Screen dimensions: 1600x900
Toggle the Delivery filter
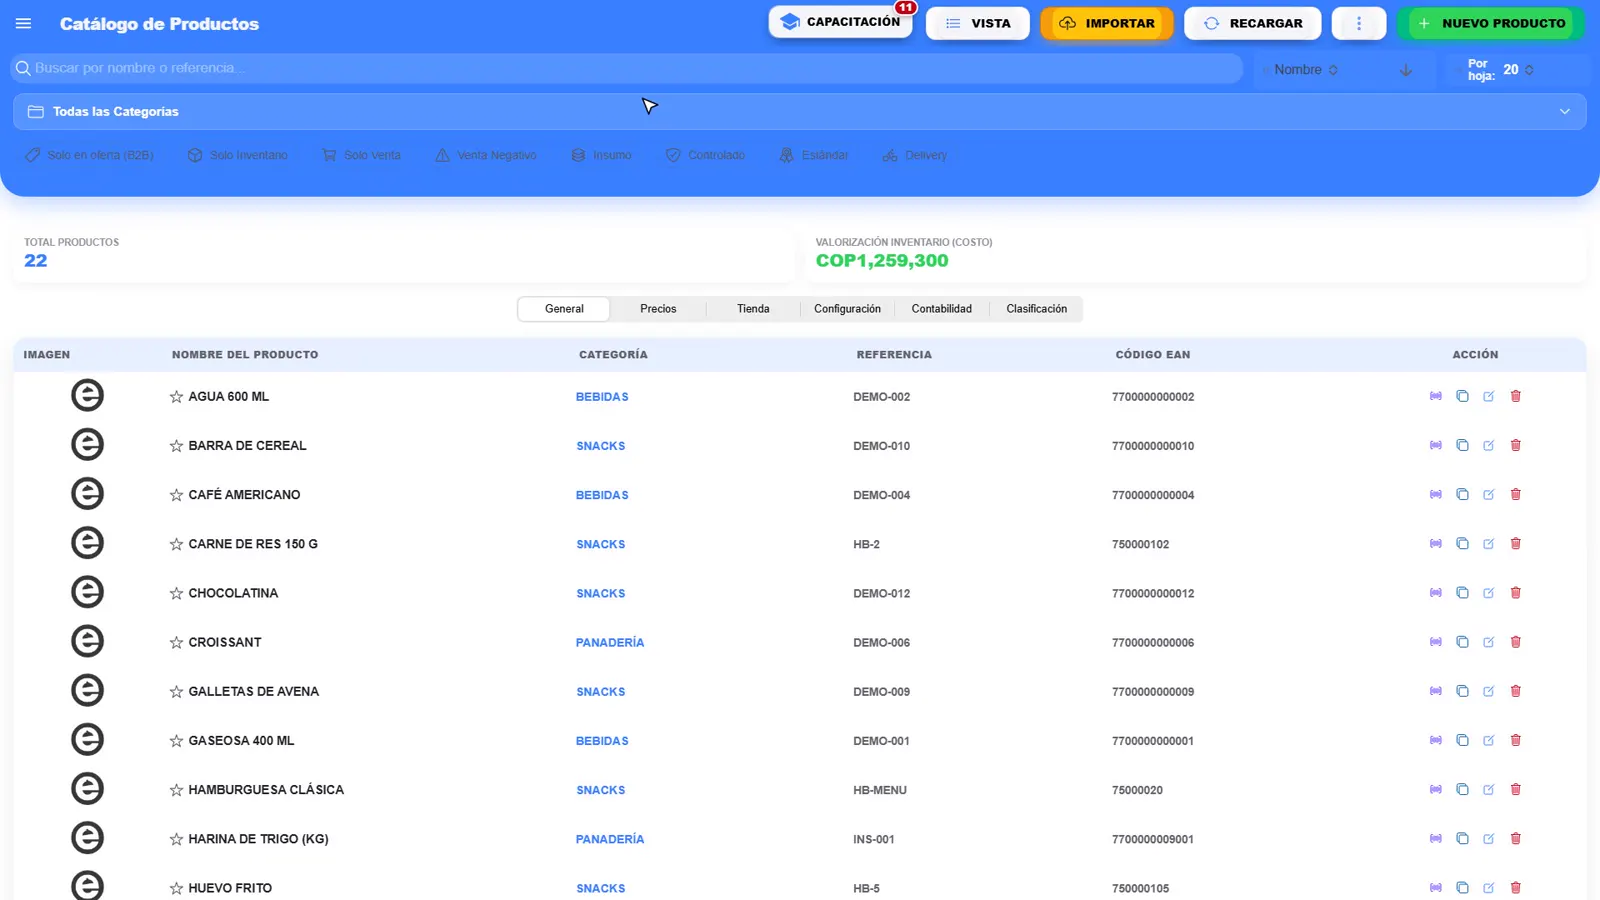click(914, 155)
